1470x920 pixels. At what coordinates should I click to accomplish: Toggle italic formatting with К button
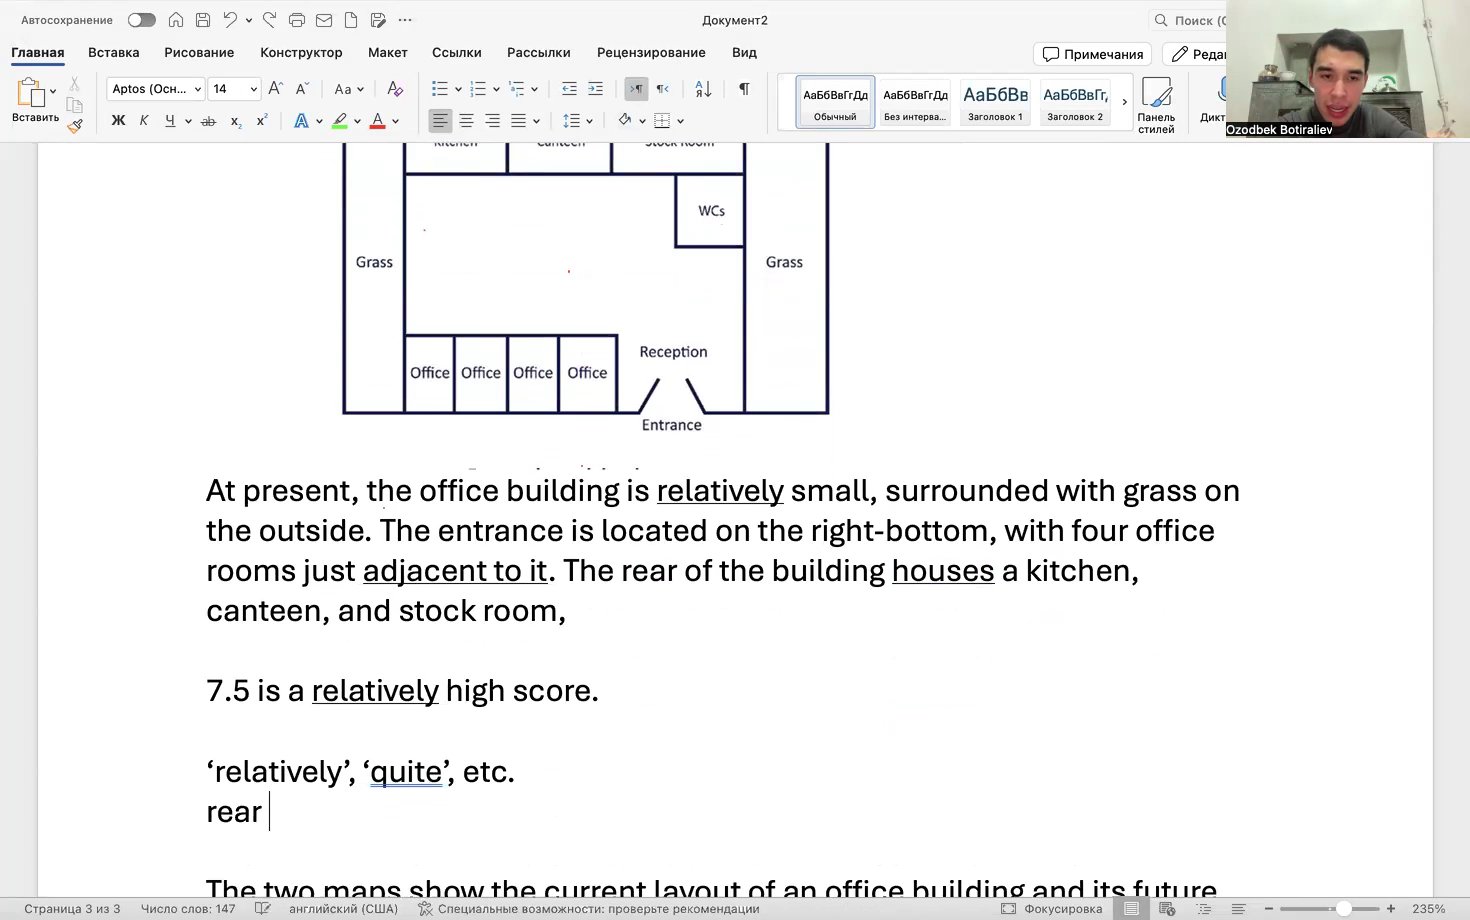(x=144, y=121)
